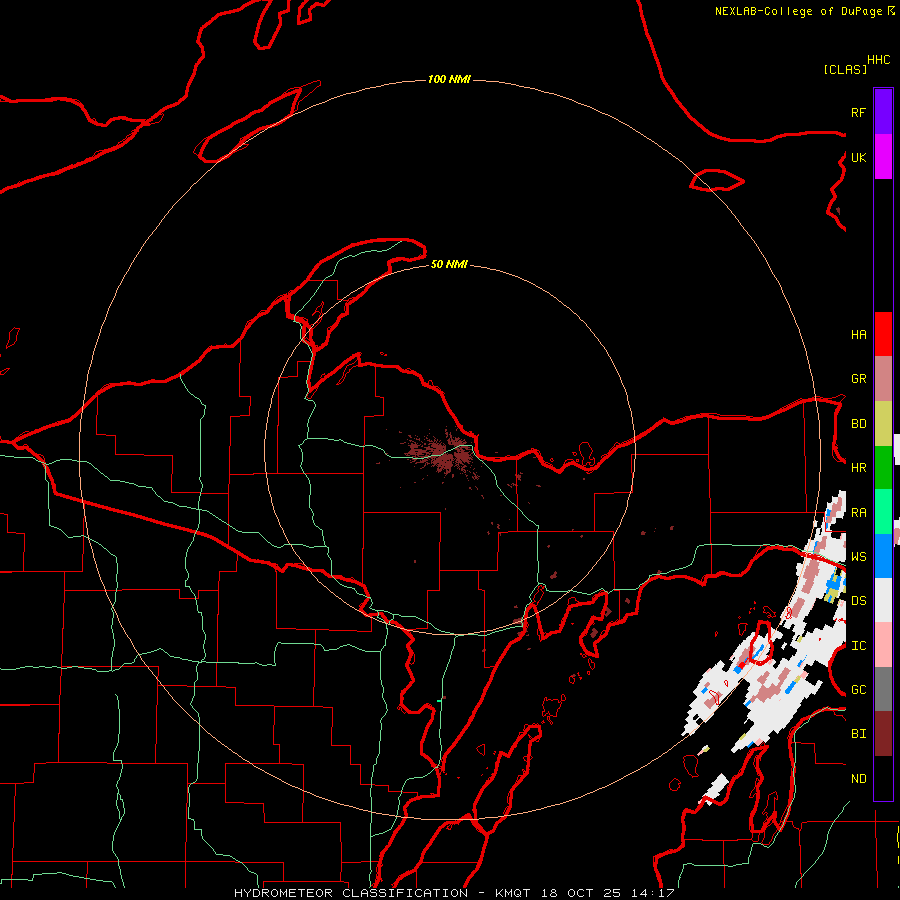Click the magenta UK color swatch
The width and height of the screenshot is (900, 900).
click(883, 157)
